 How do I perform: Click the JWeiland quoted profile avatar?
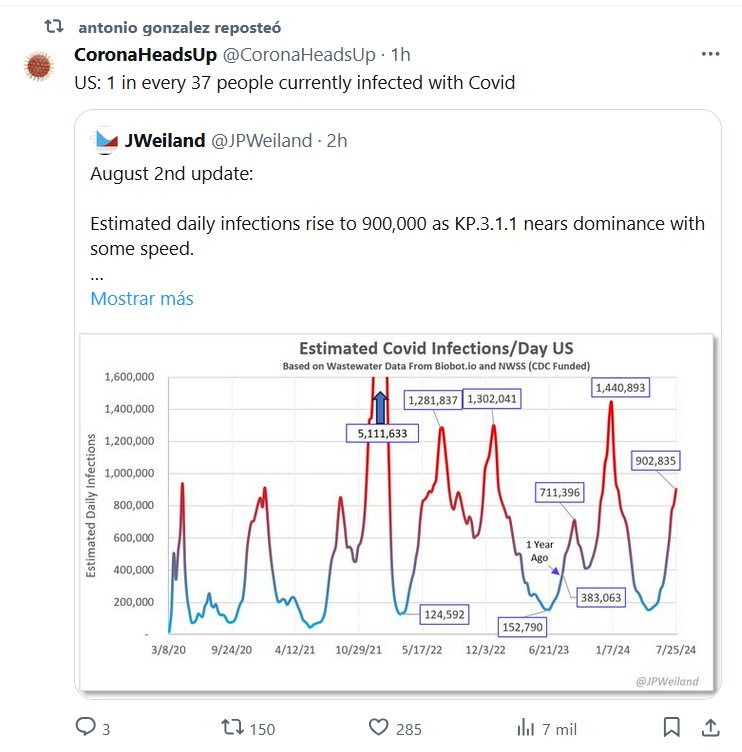(104, 141)
